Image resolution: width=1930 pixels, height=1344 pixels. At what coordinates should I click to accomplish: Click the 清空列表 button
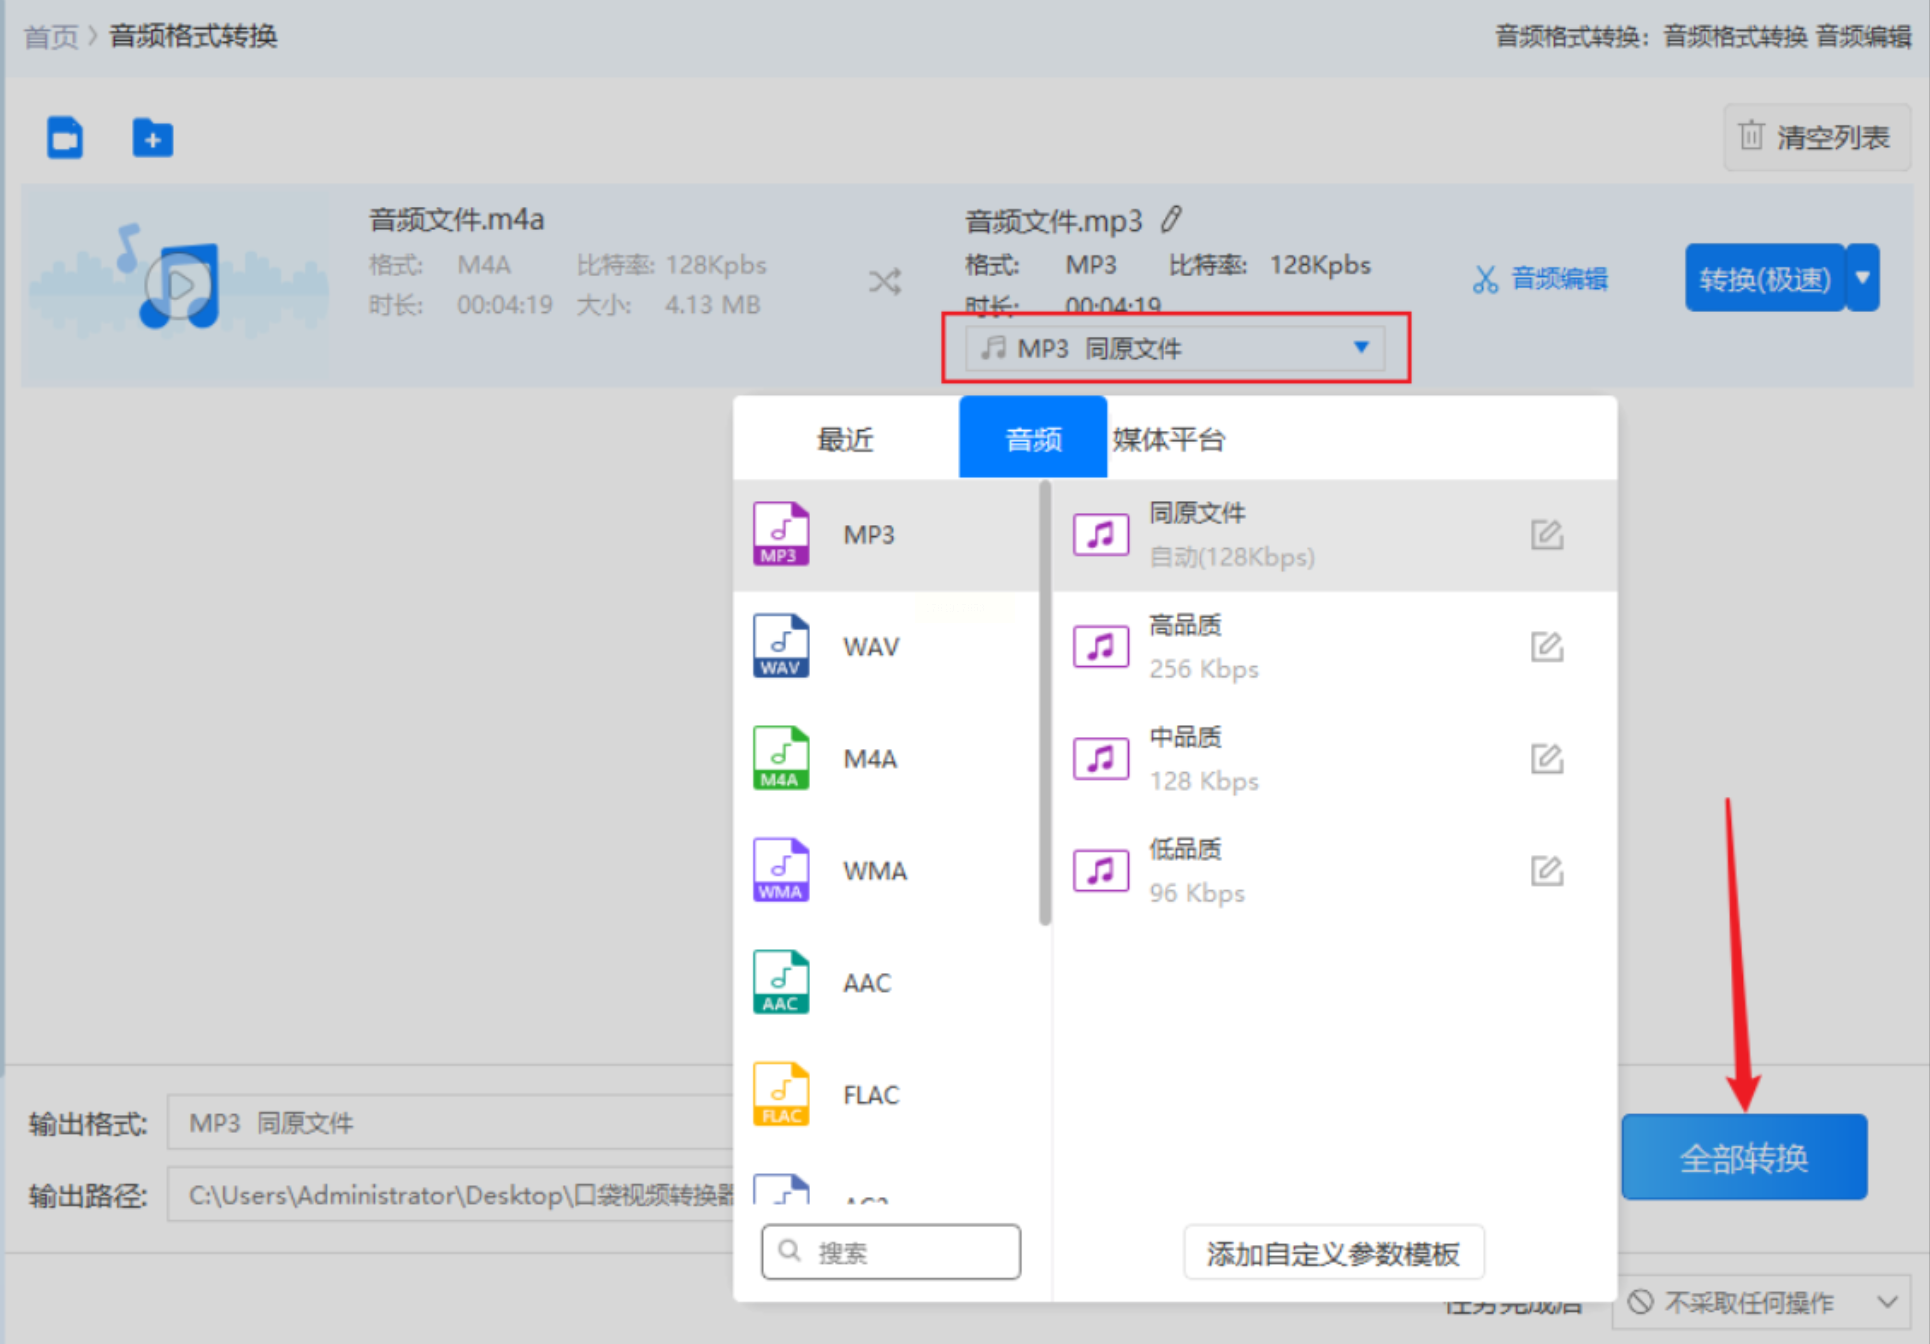pyautogui.click(x=1815, y=137)
